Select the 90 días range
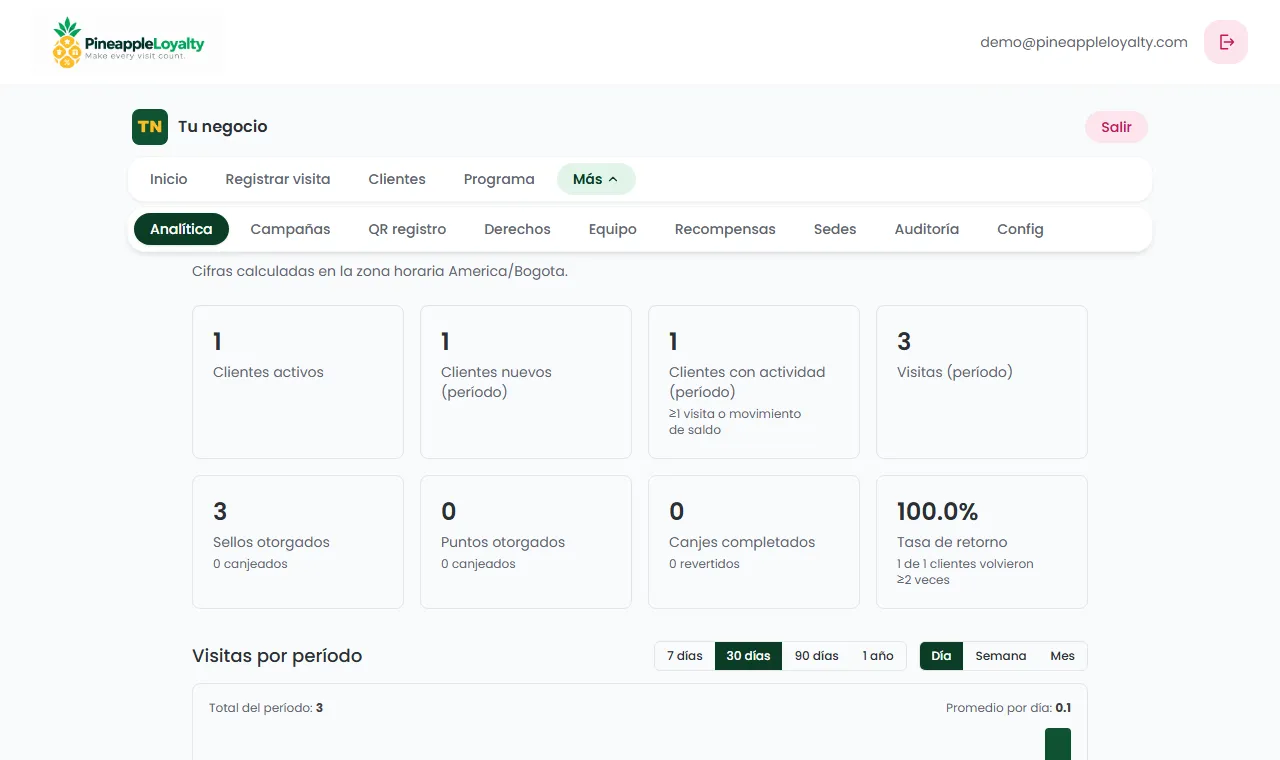This screenshot has height=760, width=1280. [816, 656]
